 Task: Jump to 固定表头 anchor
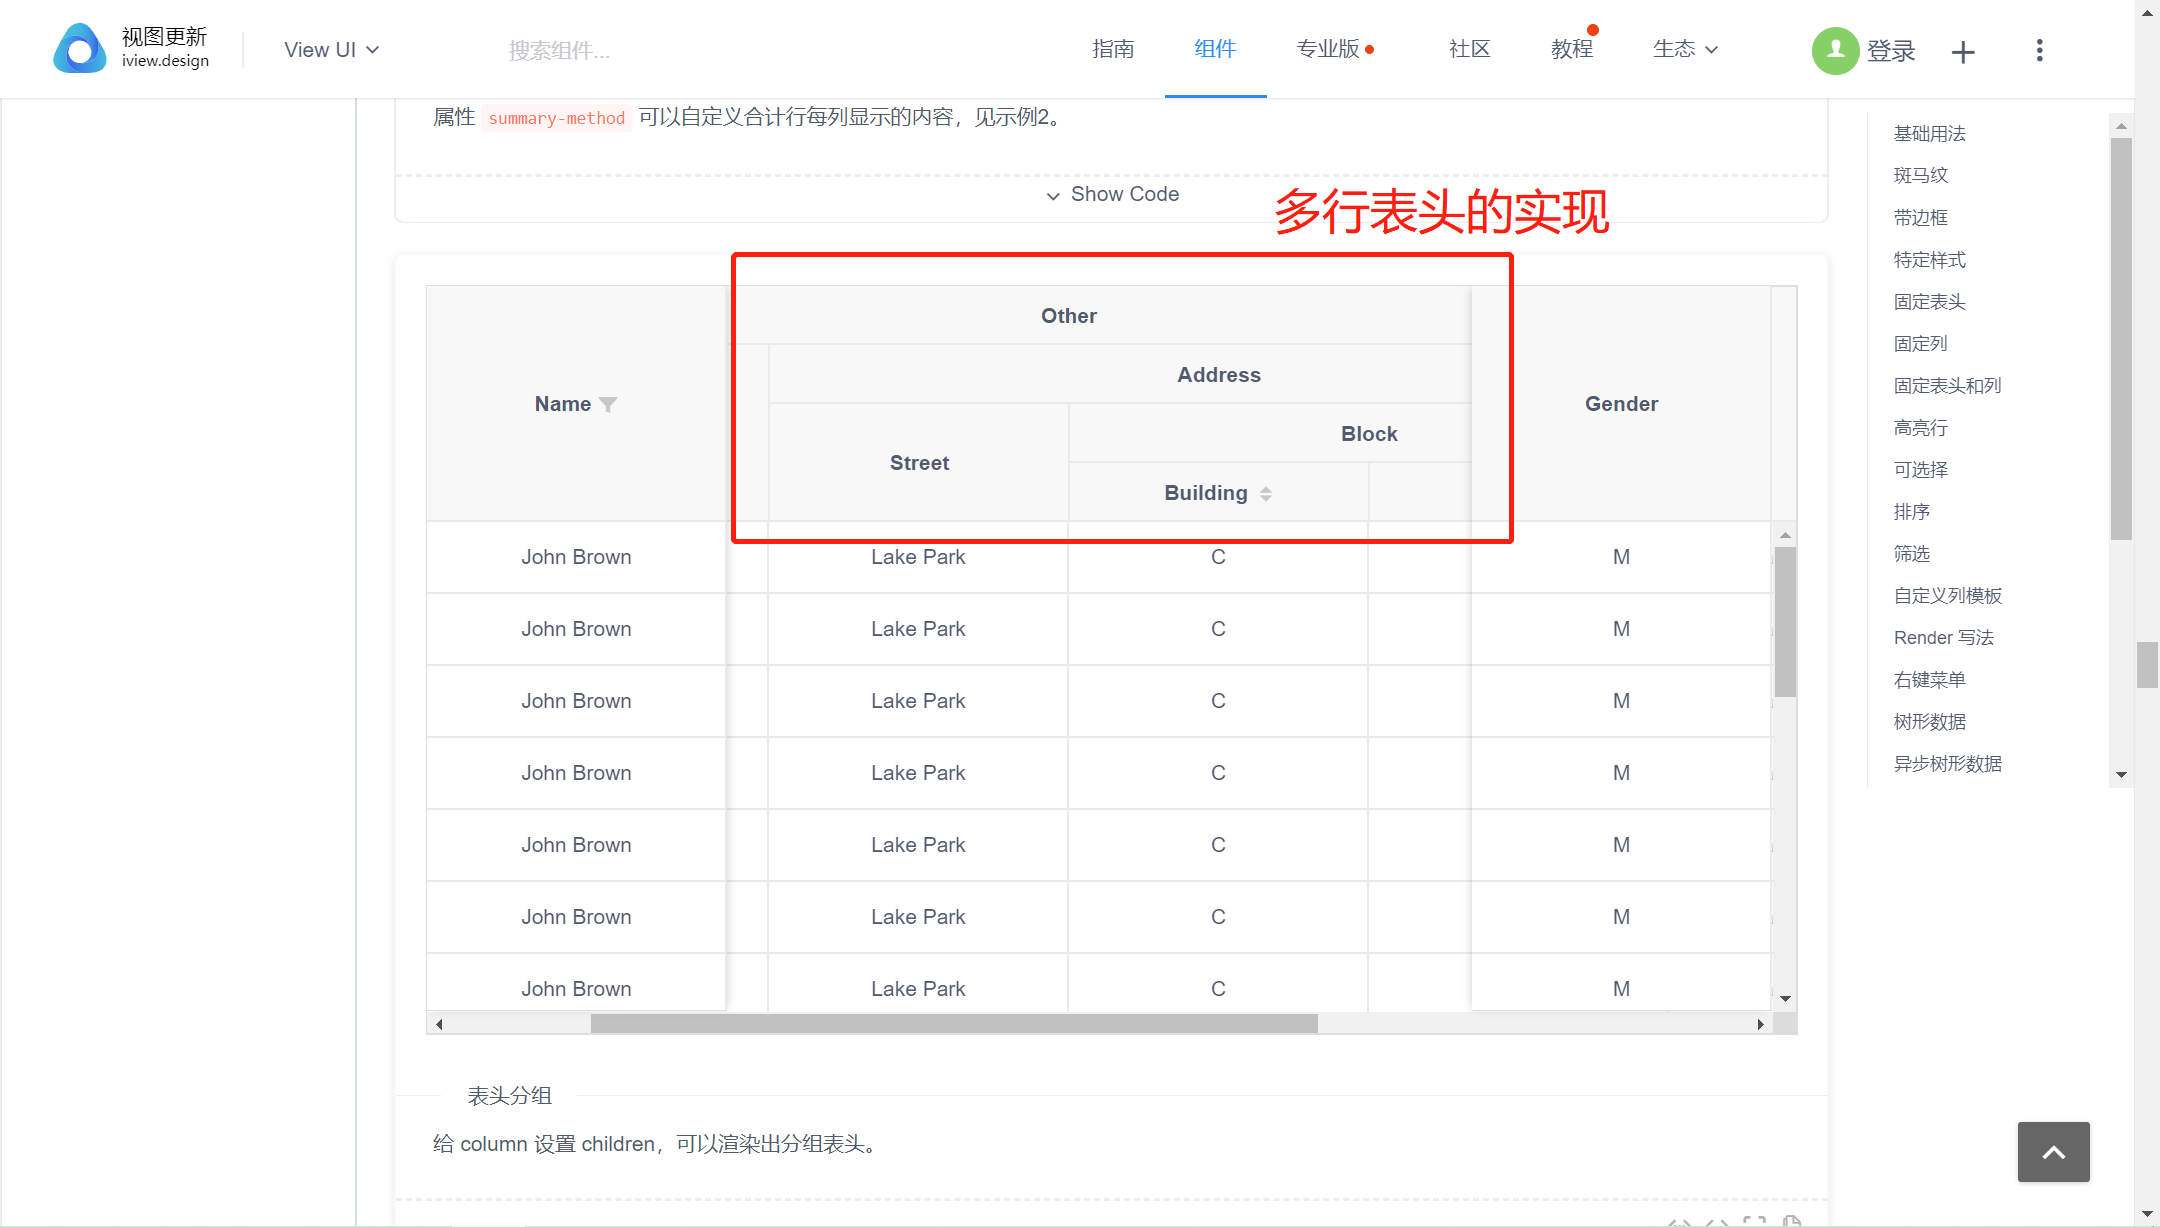(x=1929, y=301)
